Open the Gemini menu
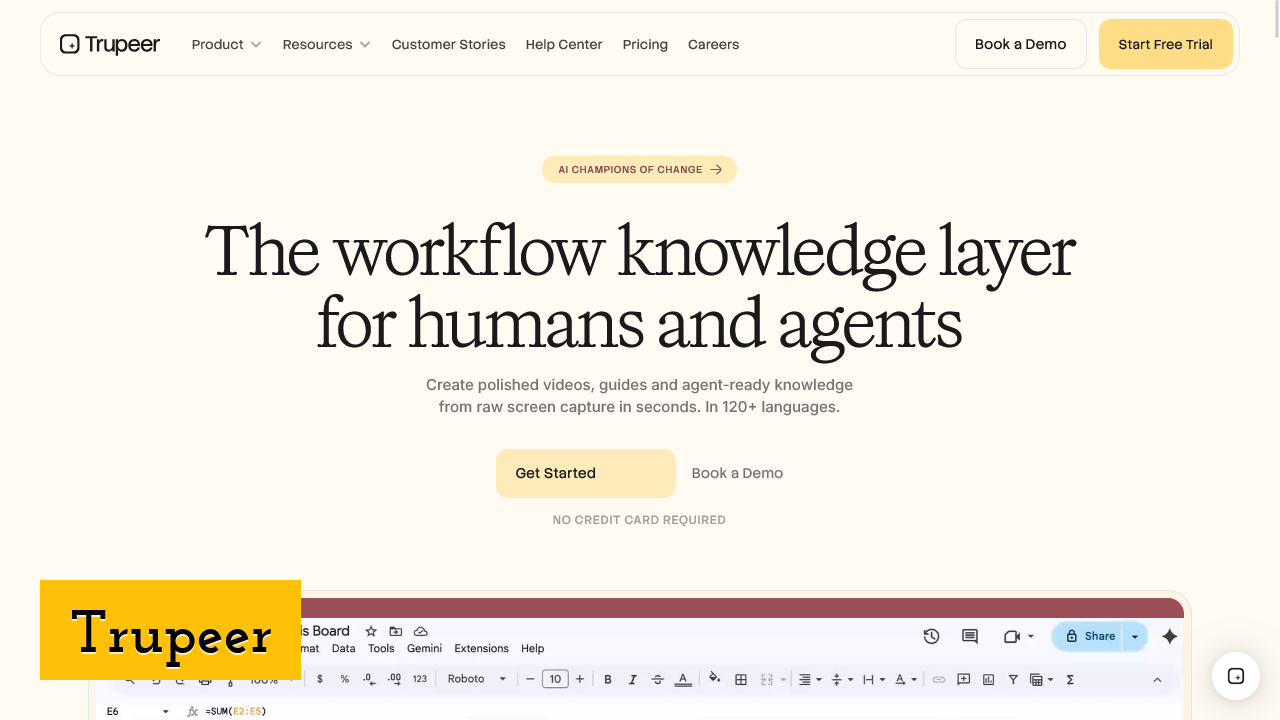 tap(424, 648)
